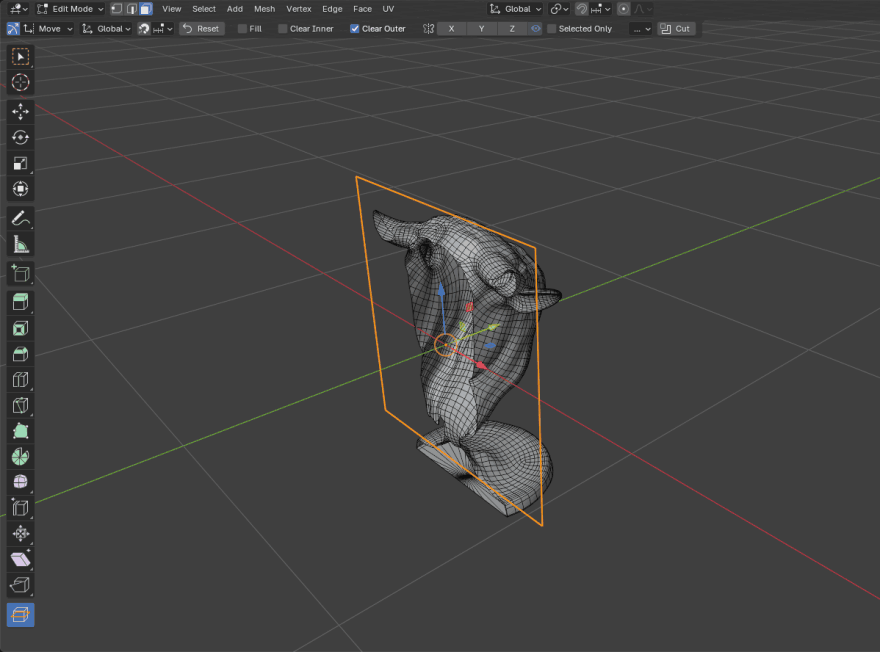Viewport: 880px width, 652px height.
Task: Open the View menu
Action: click(172, 9)
